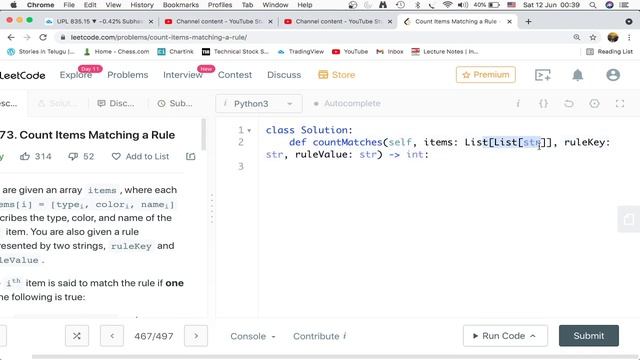Open the Store nav item
This screenshot has height=360, width=640.
pos(337,75)
